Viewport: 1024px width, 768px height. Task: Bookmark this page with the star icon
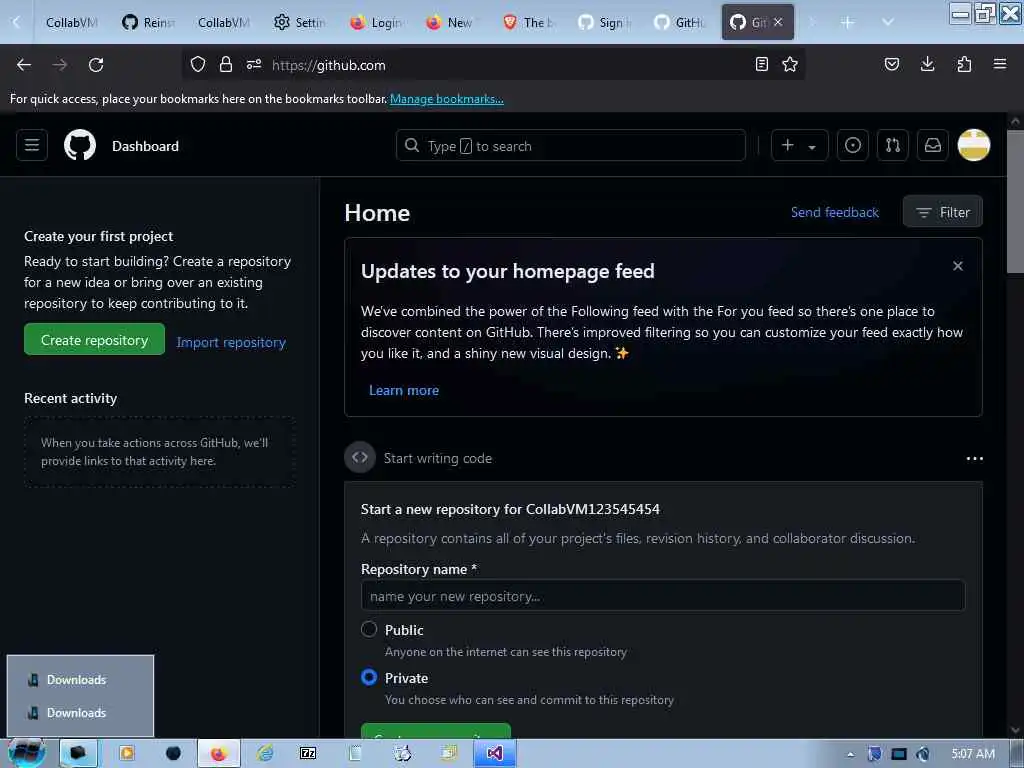[x=790, y=64]
